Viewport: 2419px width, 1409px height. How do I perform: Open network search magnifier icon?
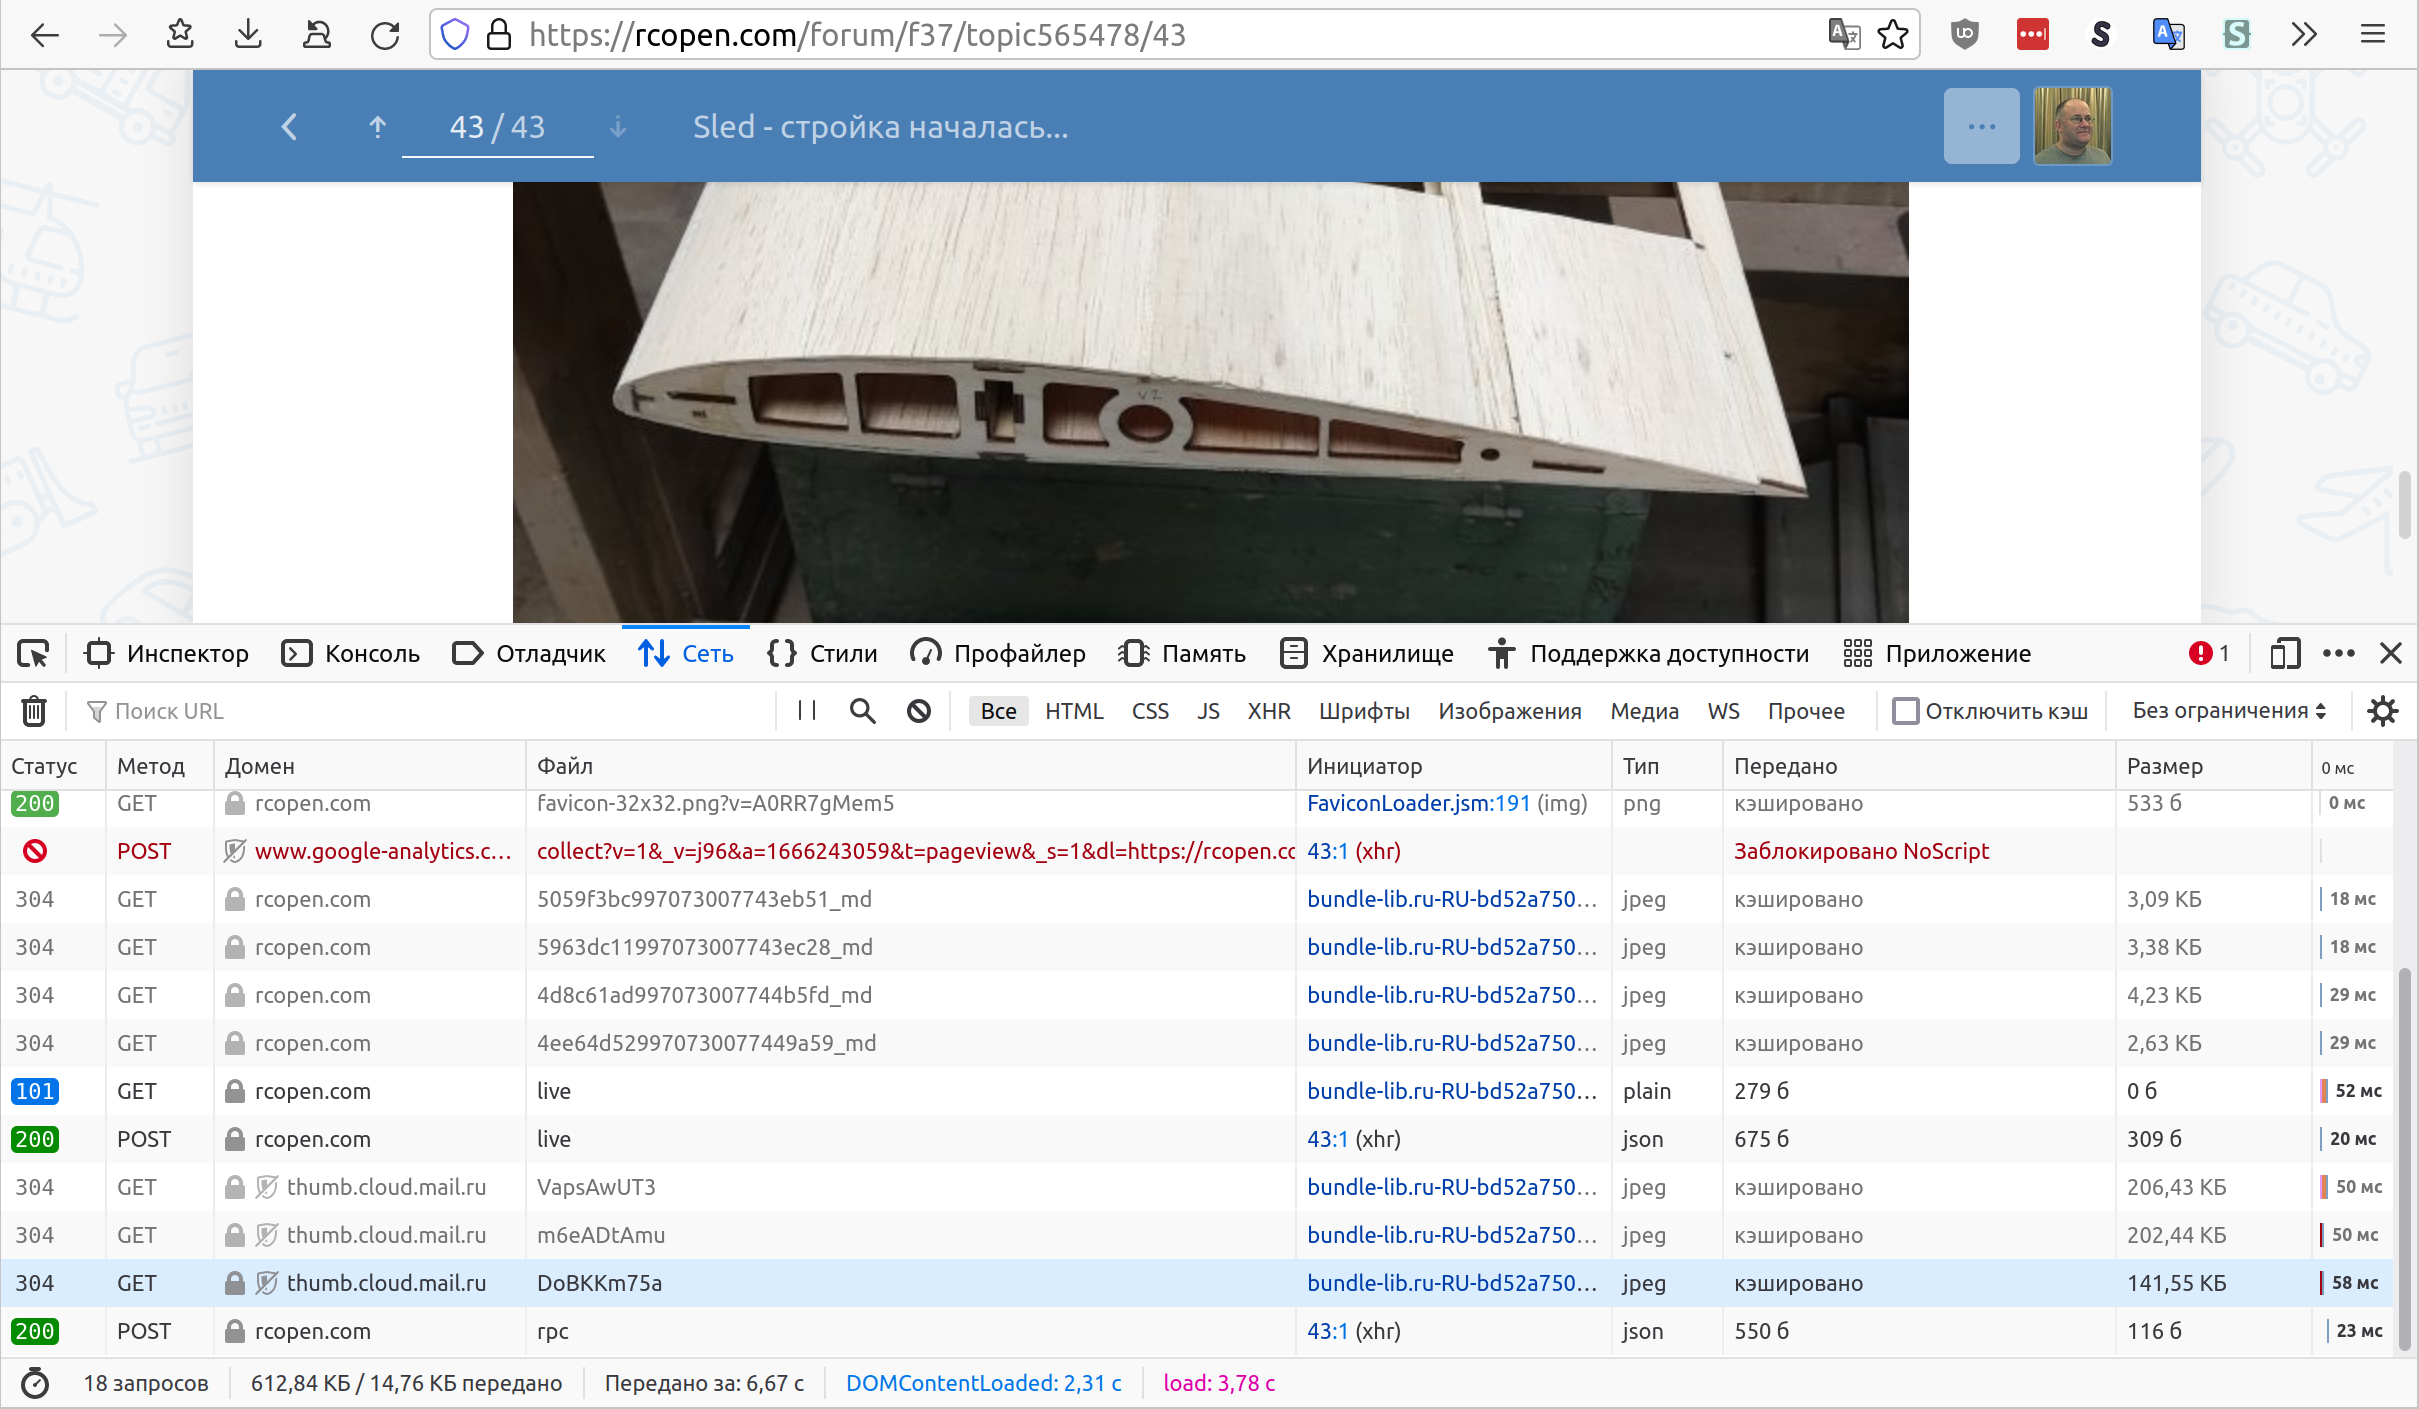coord(862,711)
